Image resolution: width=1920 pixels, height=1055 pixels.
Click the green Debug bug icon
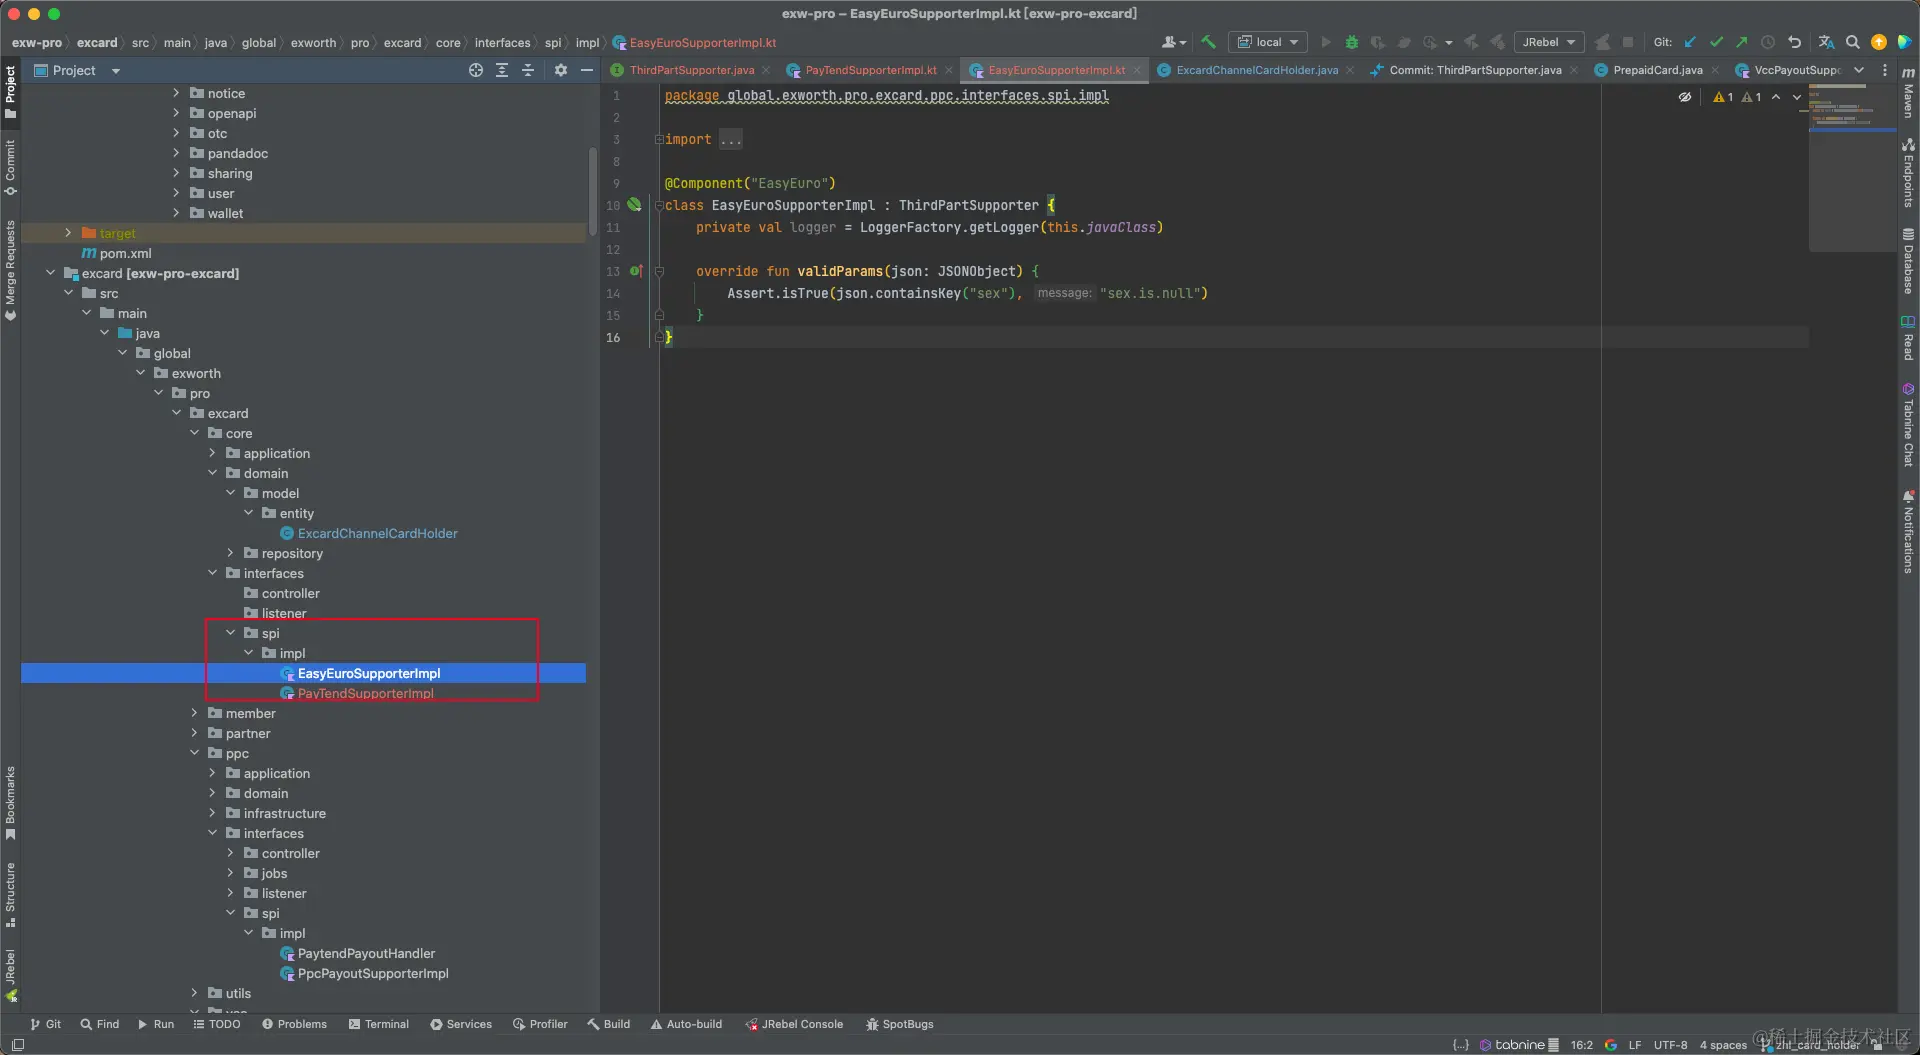coord(1352,42)
